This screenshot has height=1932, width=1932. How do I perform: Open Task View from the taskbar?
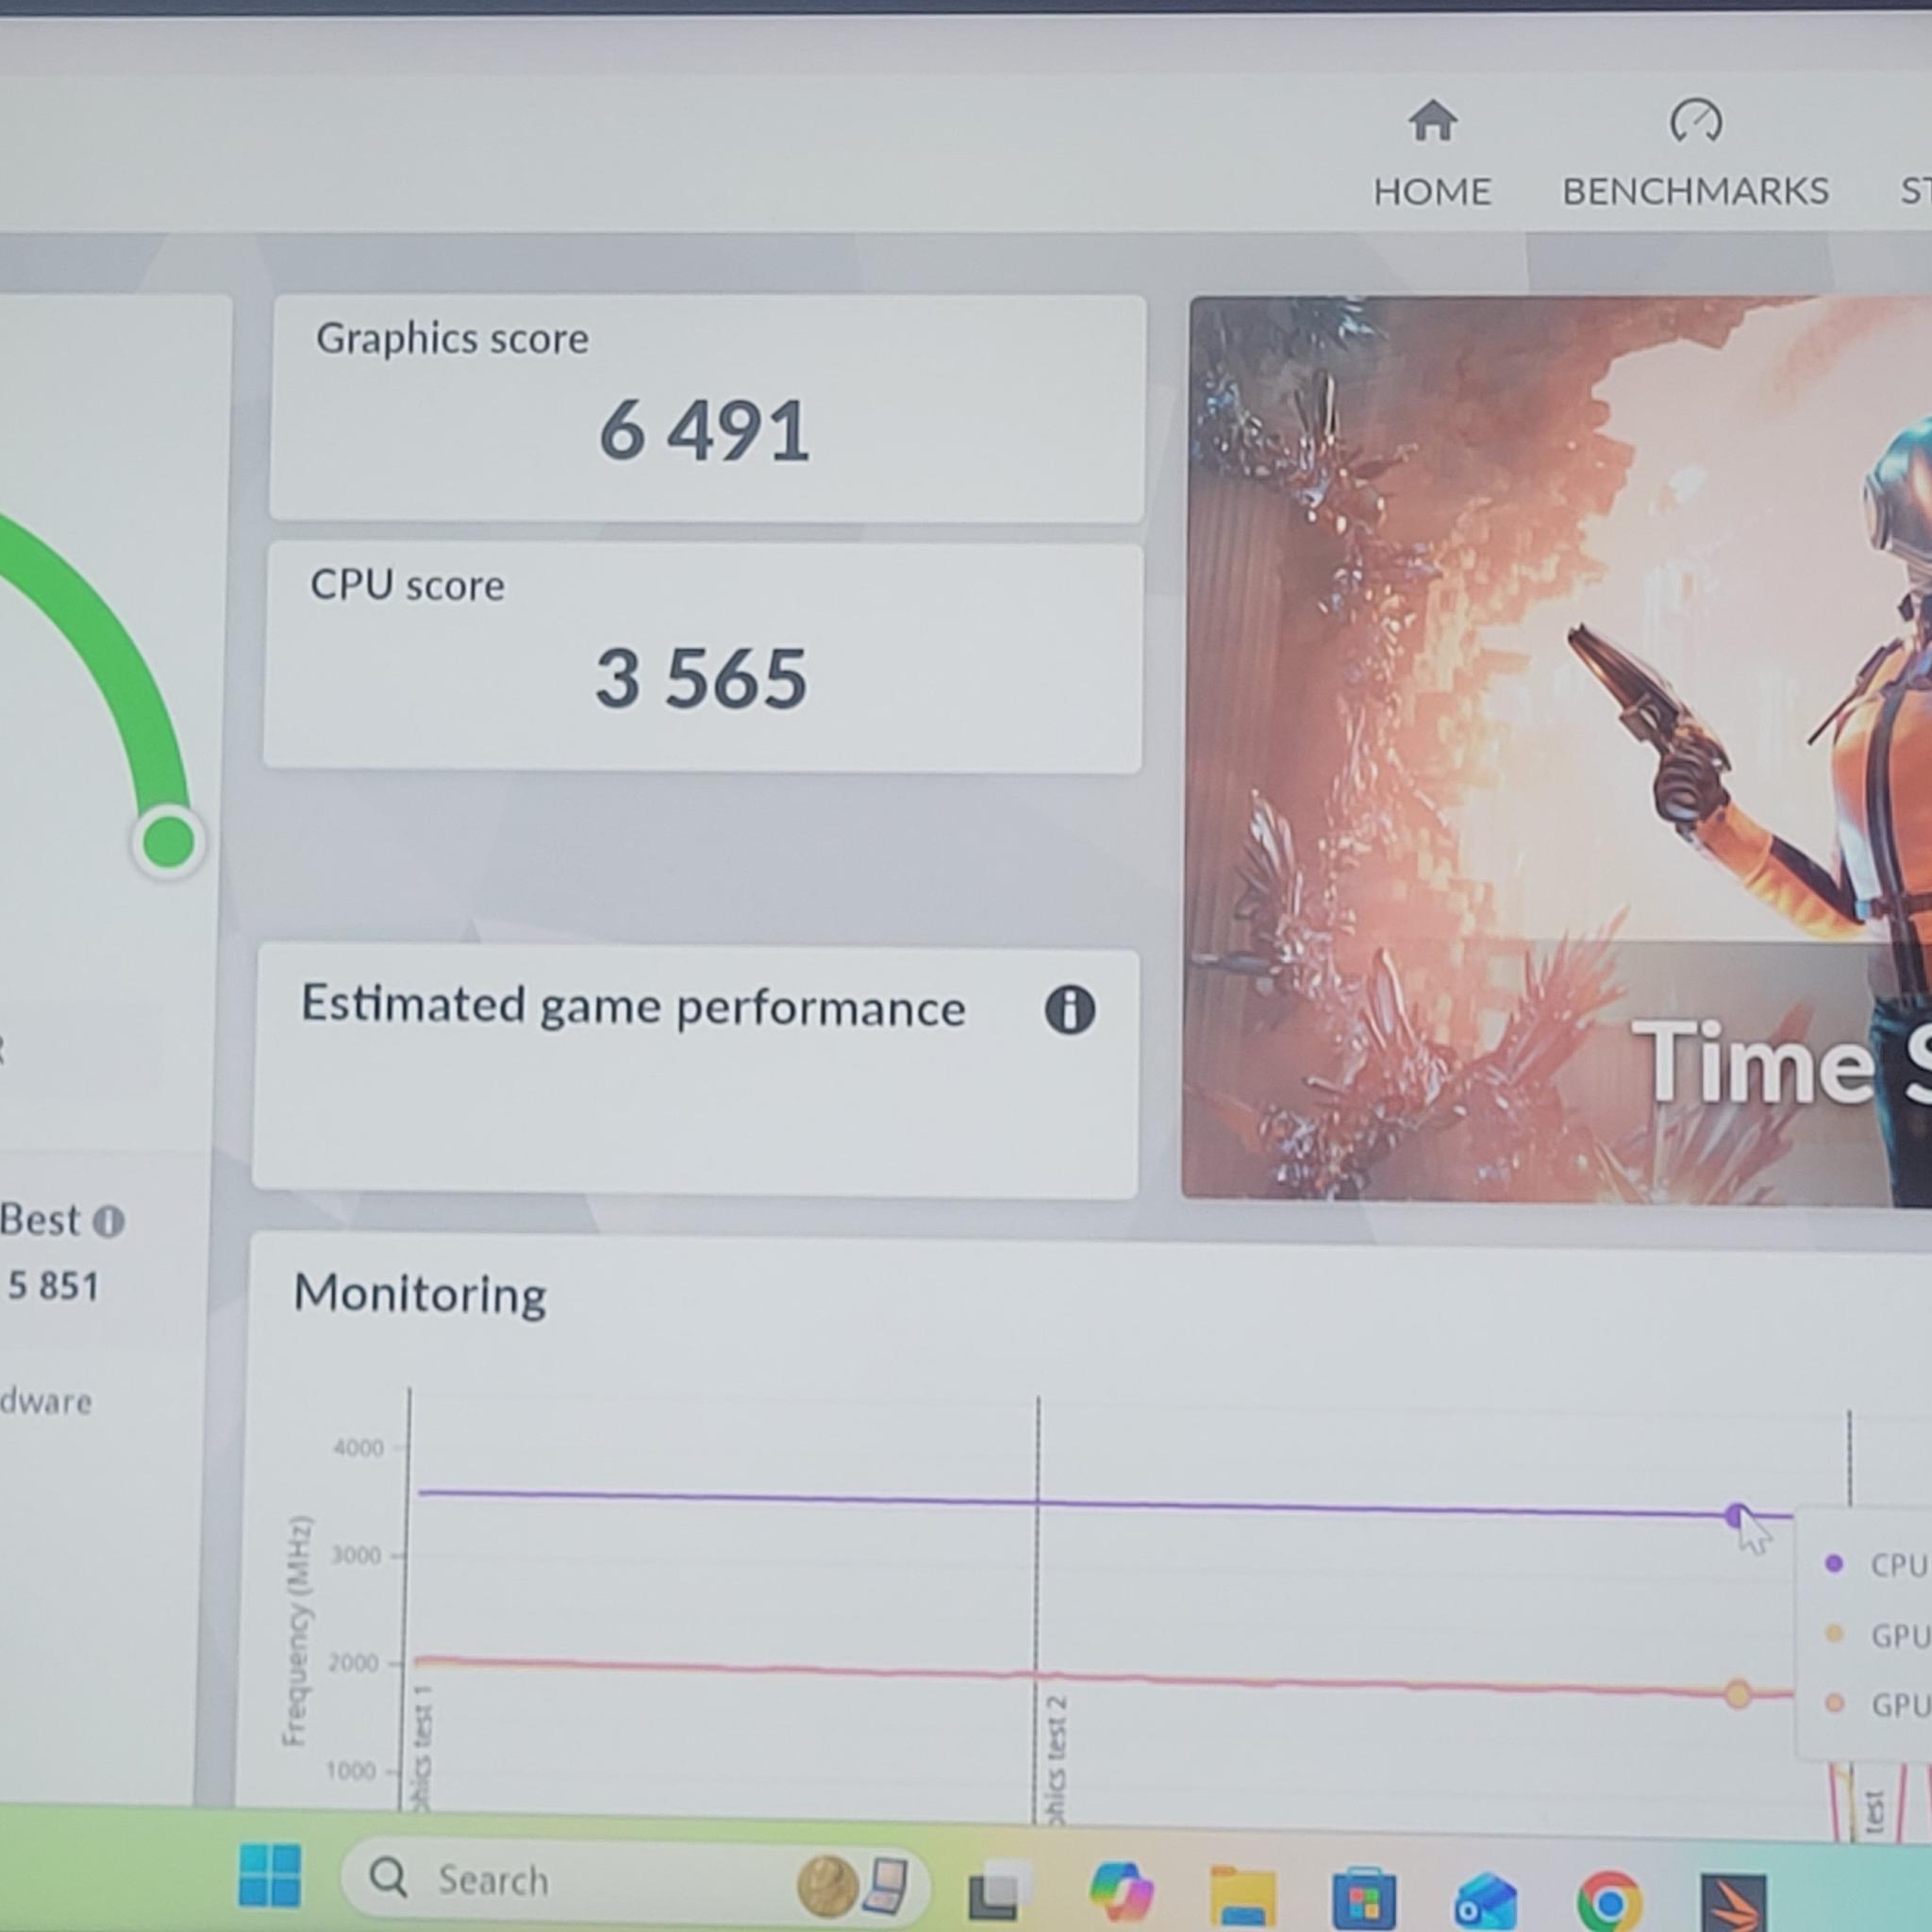click(998, 1890)
